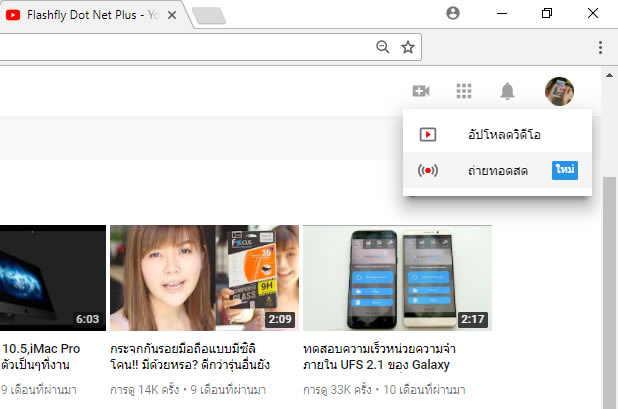The image size is (618, 409).
Task: Click the create video camera icon
Action: (420, 91)
